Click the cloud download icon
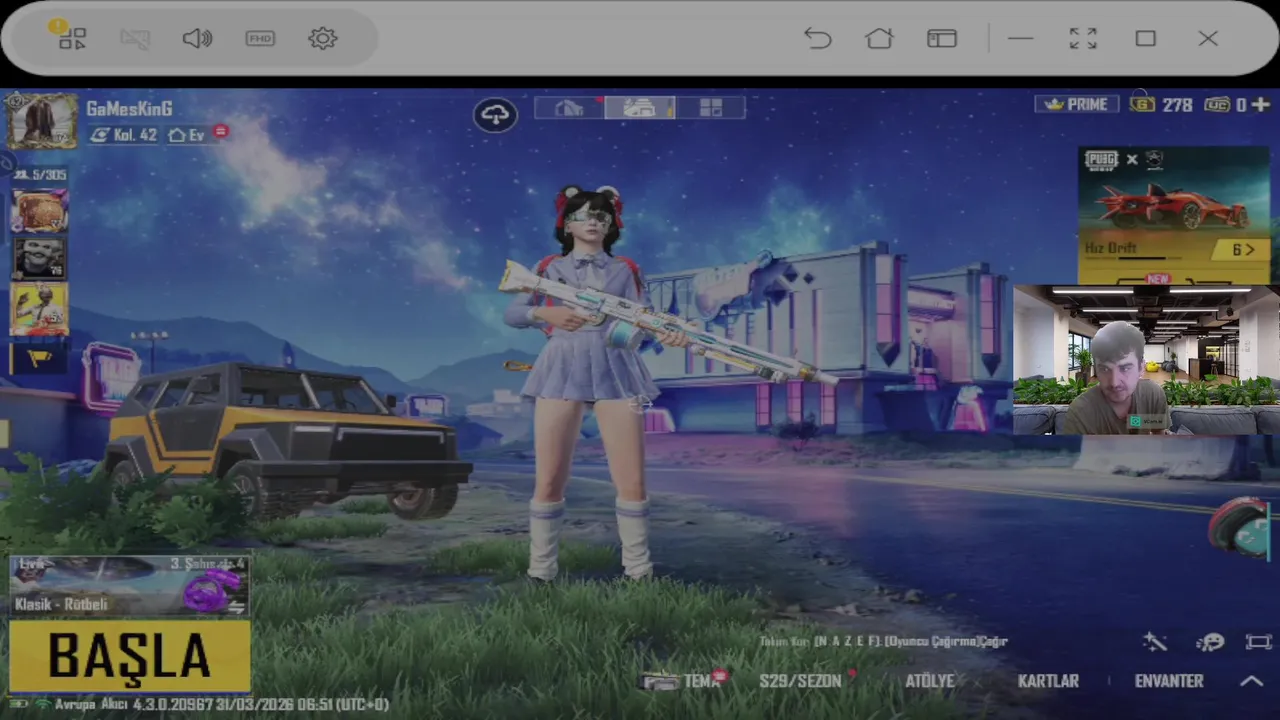 click(x=495, y=114)
